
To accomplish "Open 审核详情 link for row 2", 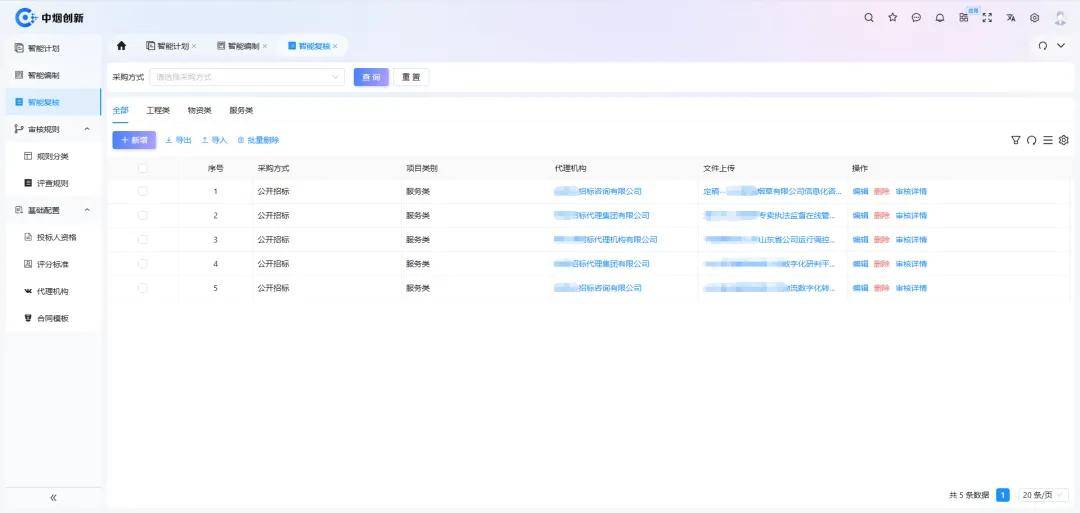I will click(911, 216).
